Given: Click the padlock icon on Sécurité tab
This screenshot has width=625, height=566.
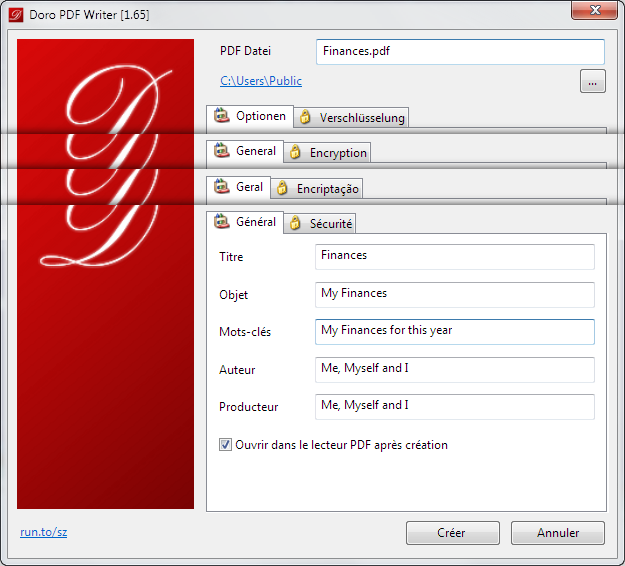Looking at the screenshot, I should click(295, 223).
